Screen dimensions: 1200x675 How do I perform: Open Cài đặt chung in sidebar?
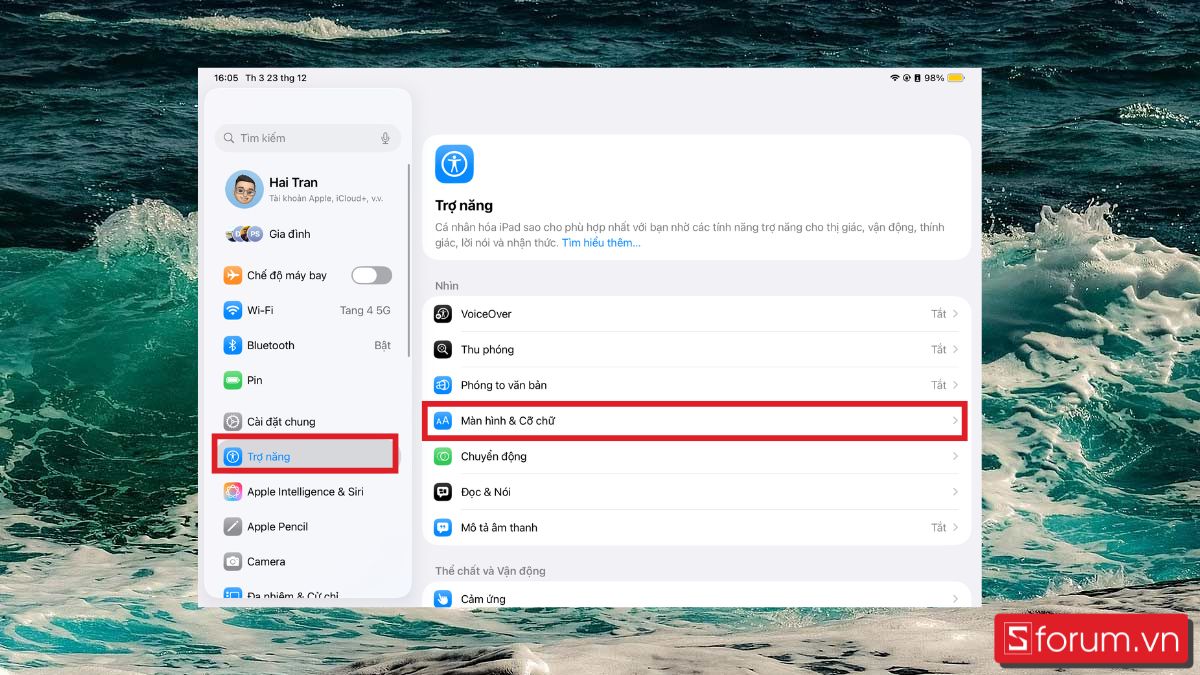click(x=308, y=422)
